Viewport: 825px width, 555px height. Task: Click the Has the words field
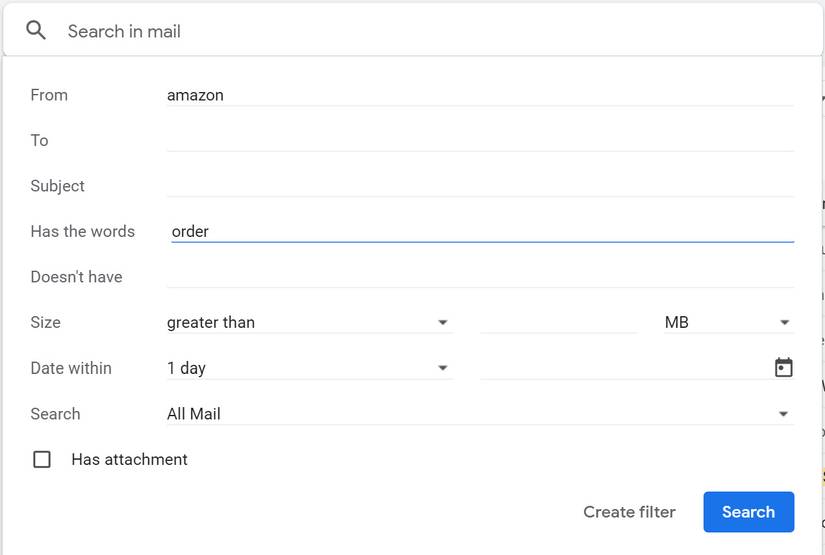[480, 231]
